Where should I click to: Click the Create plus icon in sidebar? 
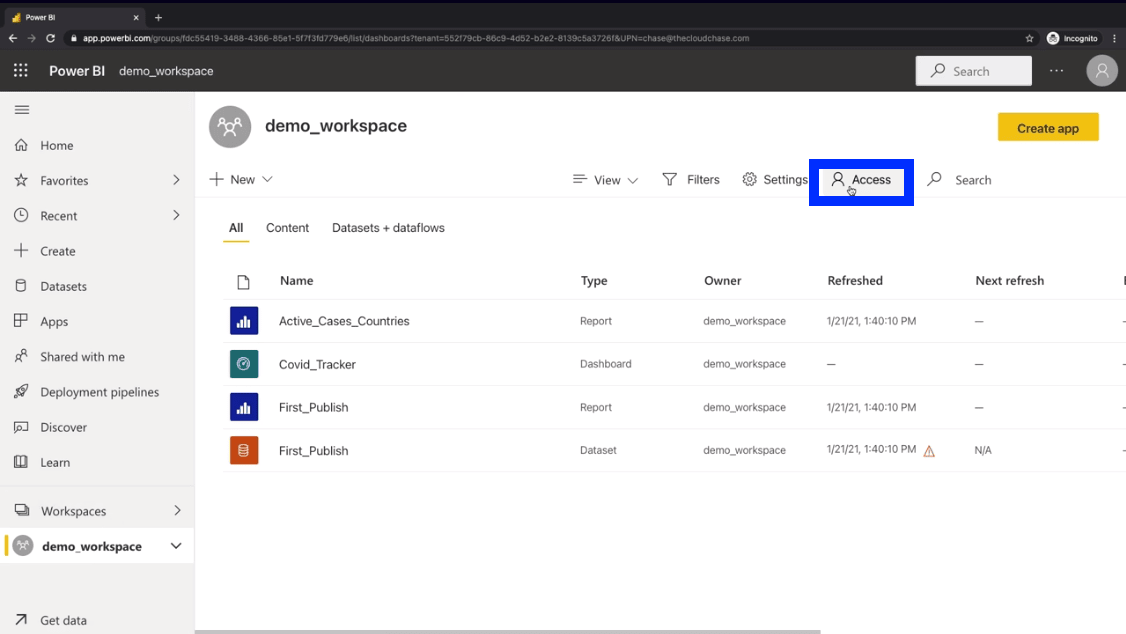[x=21, y=251]
